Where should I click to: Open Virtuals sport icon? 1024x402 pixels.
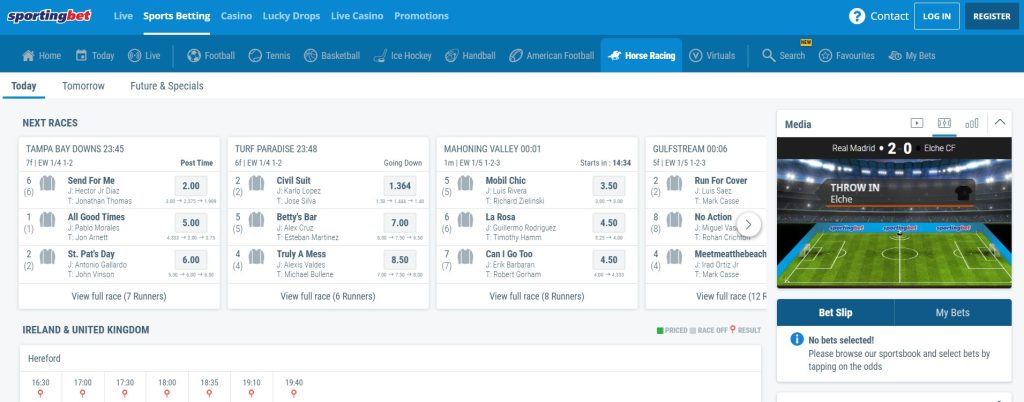click(x=696, y=55)
